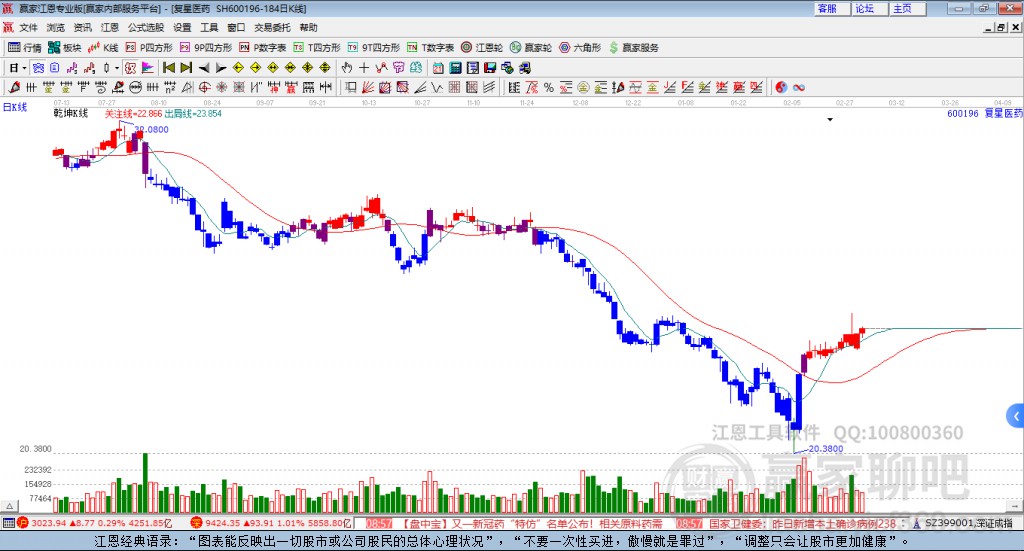Move chart right with black right arrow
Viewport: 1024px width, 551px height.
221,68
